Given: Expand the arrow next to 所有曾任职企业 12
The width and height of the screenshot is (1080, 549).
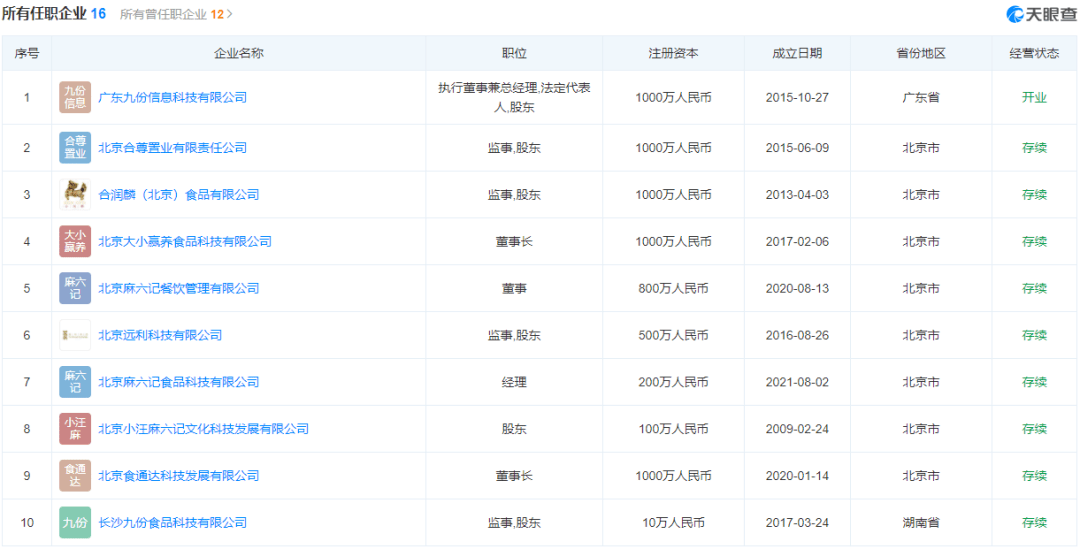Looking at the screenshot, I should [x=230, y=15].
